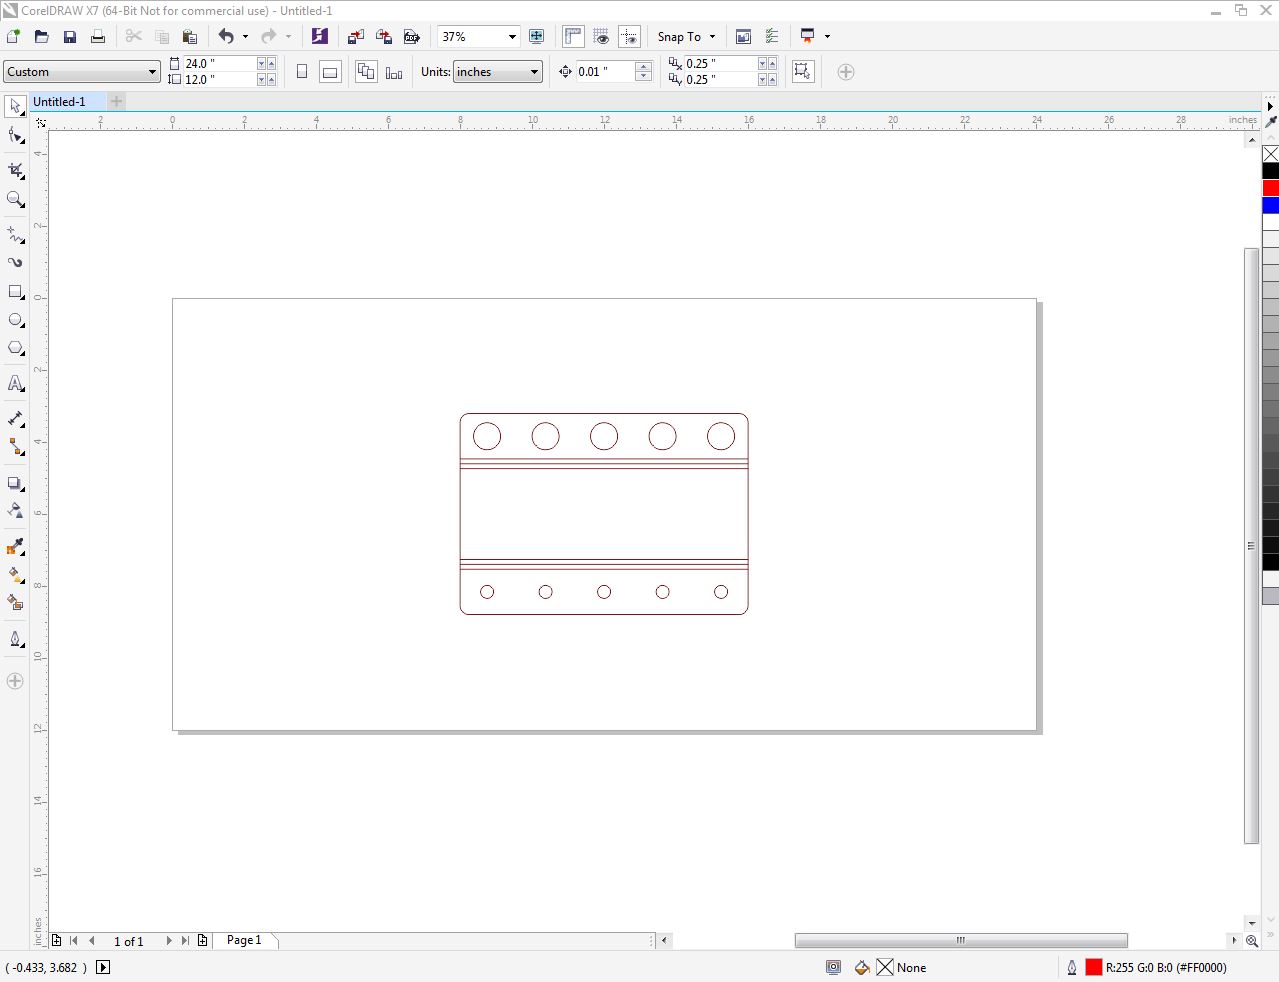This screenshot has height=982, width=1279.
Task: Select the Color Eyedropper tool
Action: point(15,547)
